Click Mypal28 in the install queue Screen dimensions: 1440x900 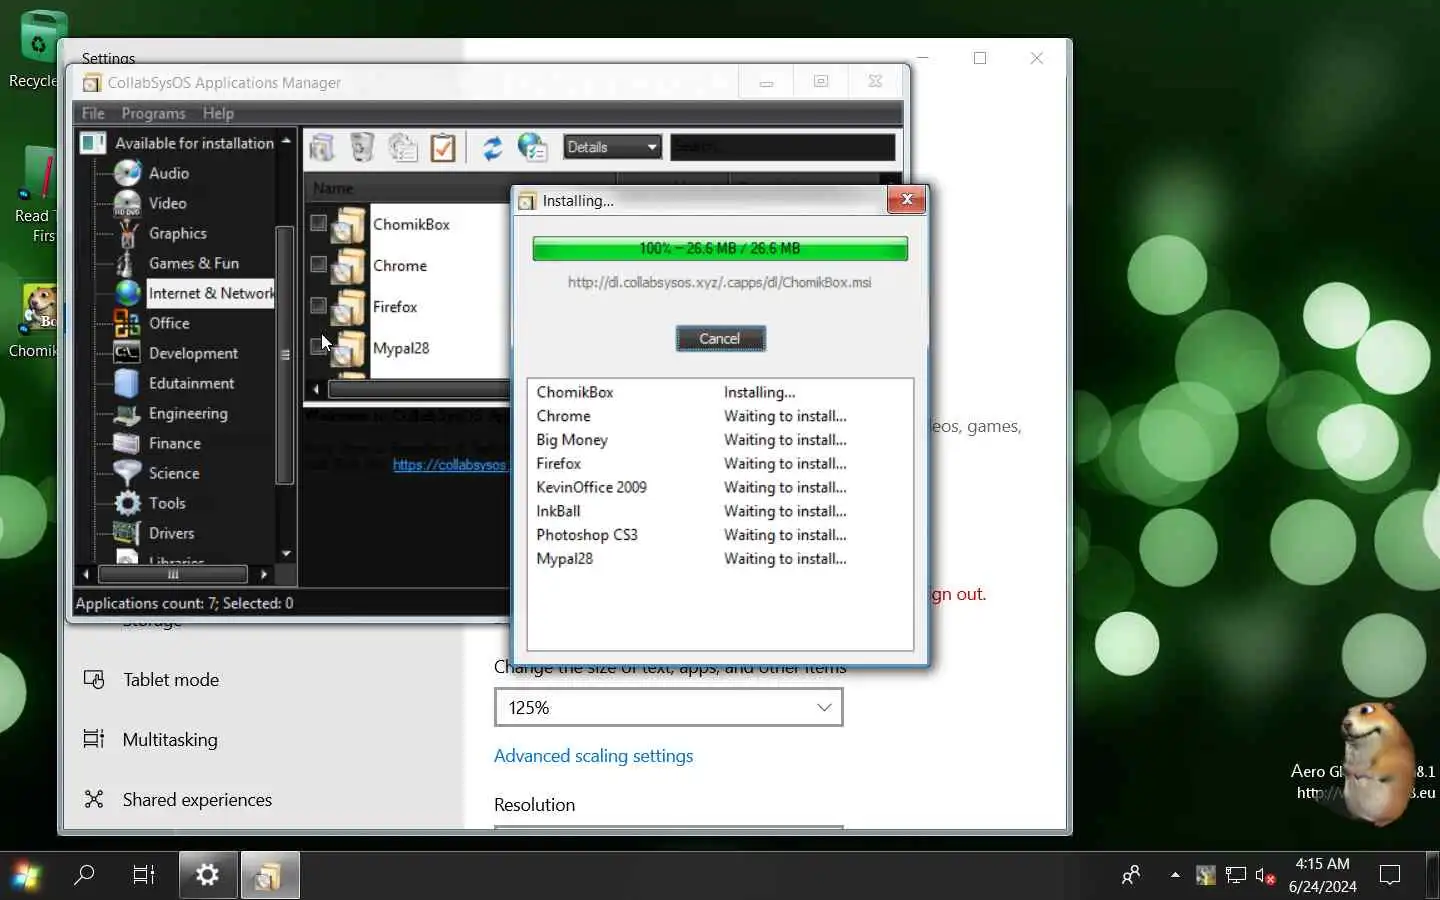point(564,559)
